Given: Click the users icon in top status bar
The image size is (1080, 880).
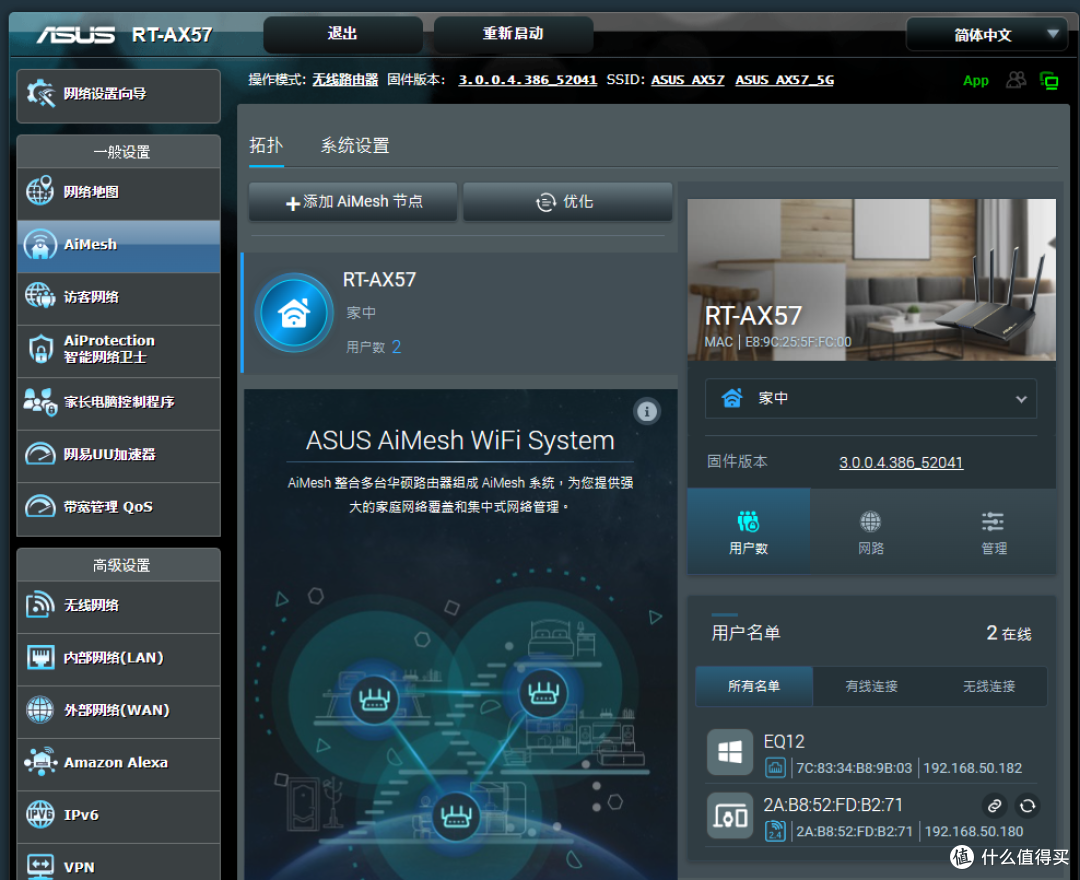Looking at the screenshot, I should point(1016,80).
